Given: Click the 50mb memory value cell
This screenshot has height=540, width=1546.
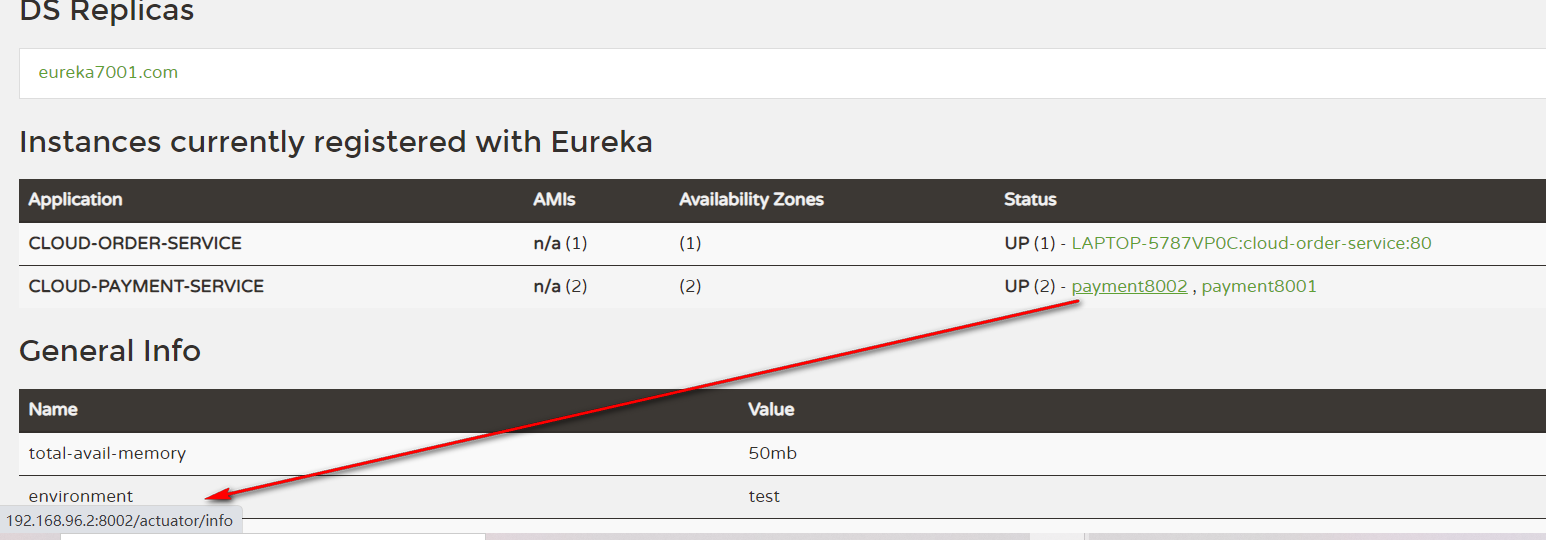Looking at the screenshot, I should 772,453.
